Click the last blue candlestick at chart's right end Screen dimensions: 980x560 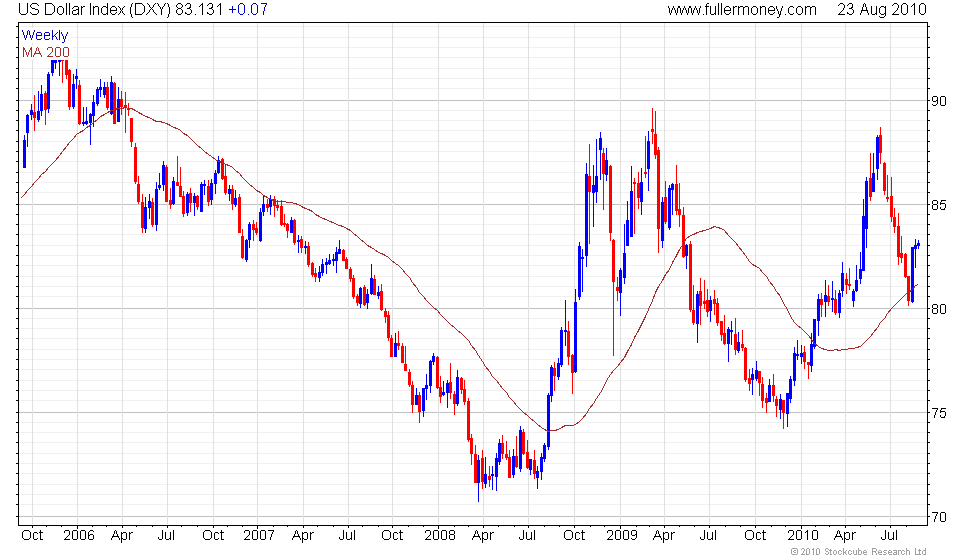pyautogui.click(x=918, y=244)
